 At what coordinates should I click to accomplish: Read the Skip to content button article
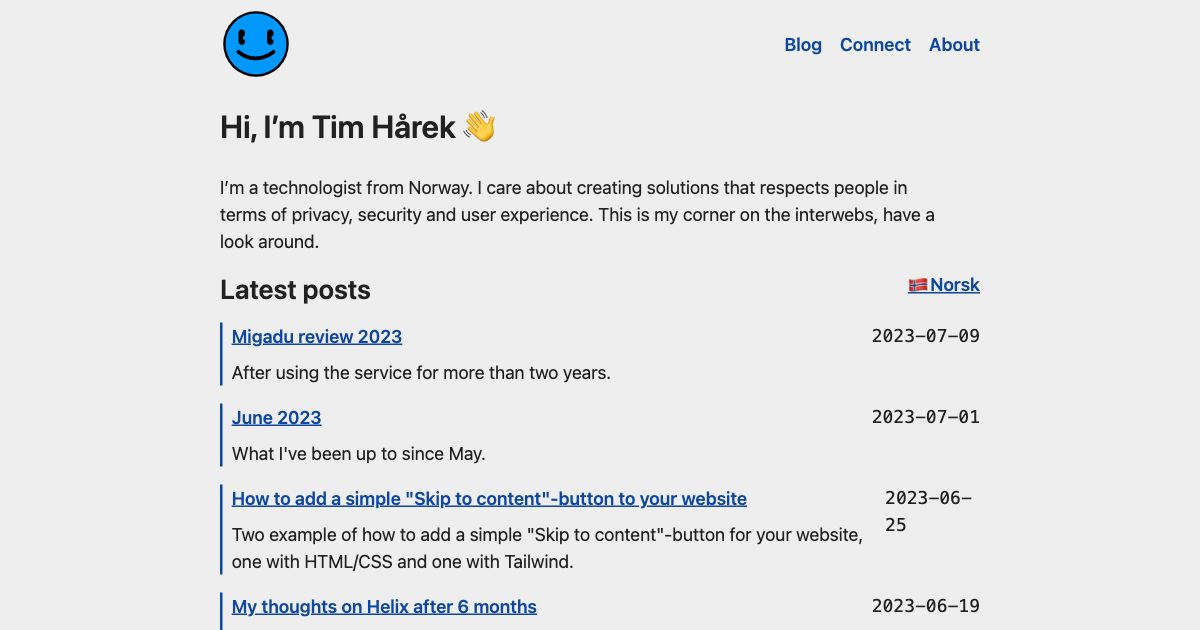click(x=488, y=498)
